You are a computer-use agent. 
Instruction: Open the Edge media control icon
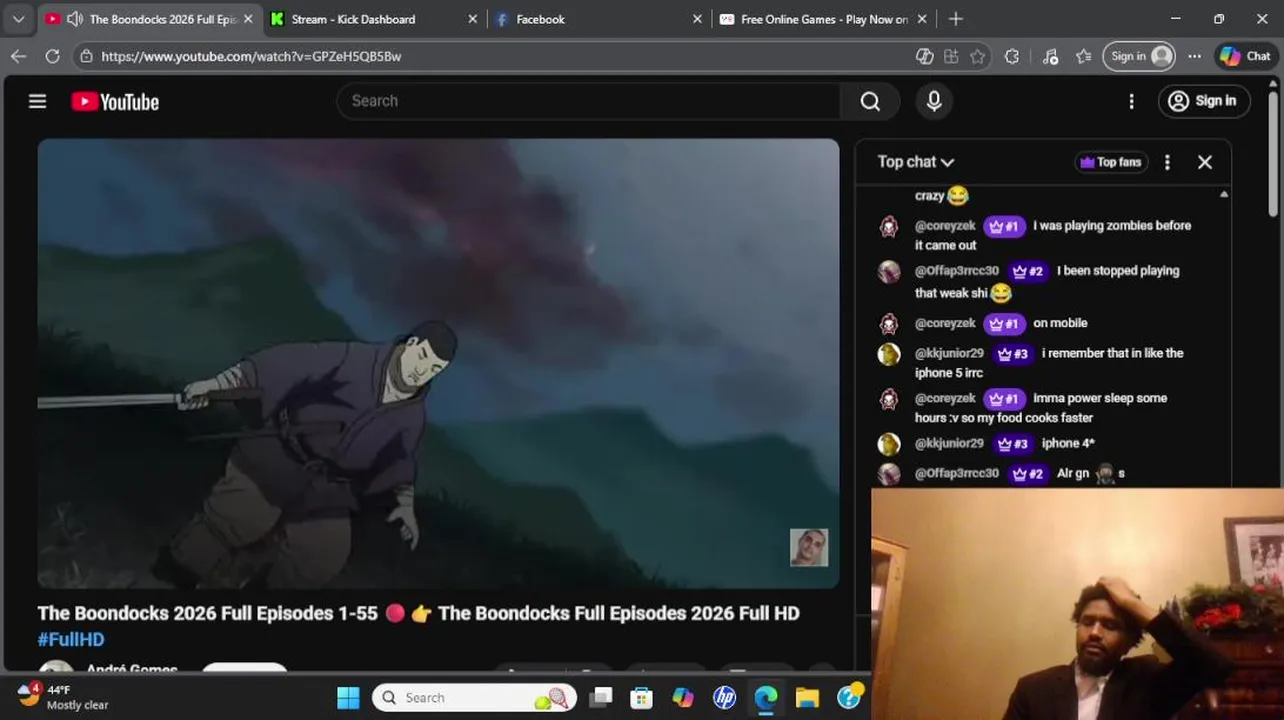pyautogui.click(x=1050, y=56)
